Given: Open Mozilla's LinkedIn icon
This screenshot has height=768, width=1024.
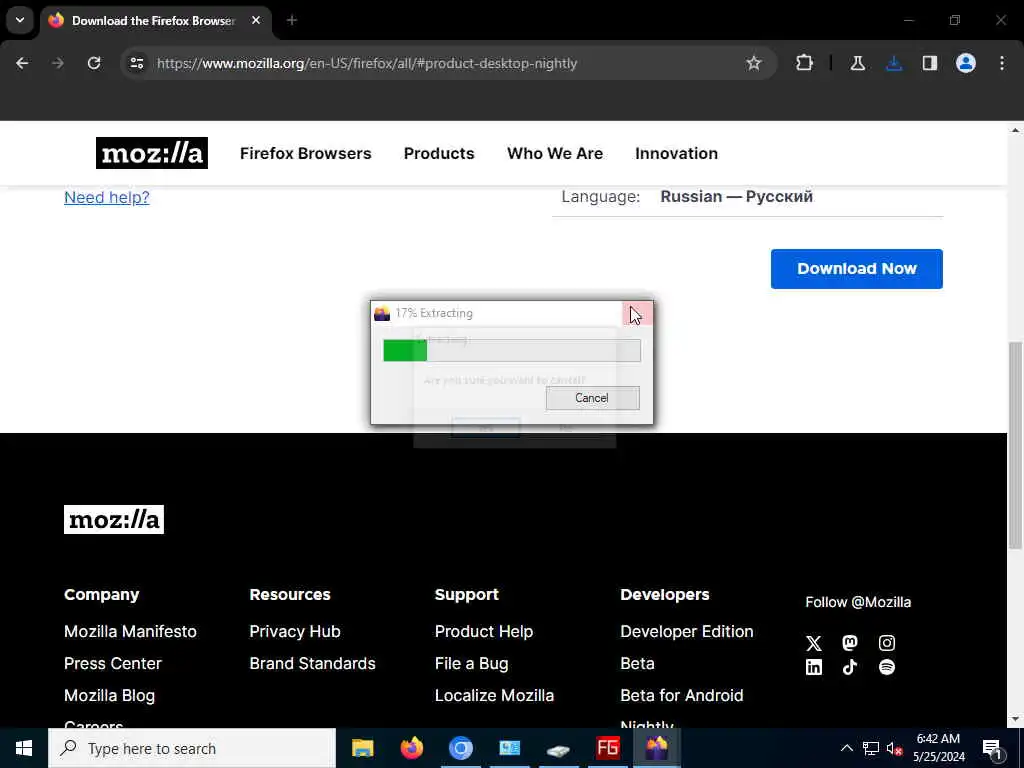Looking at the screenshot, I should click(814, 667).
